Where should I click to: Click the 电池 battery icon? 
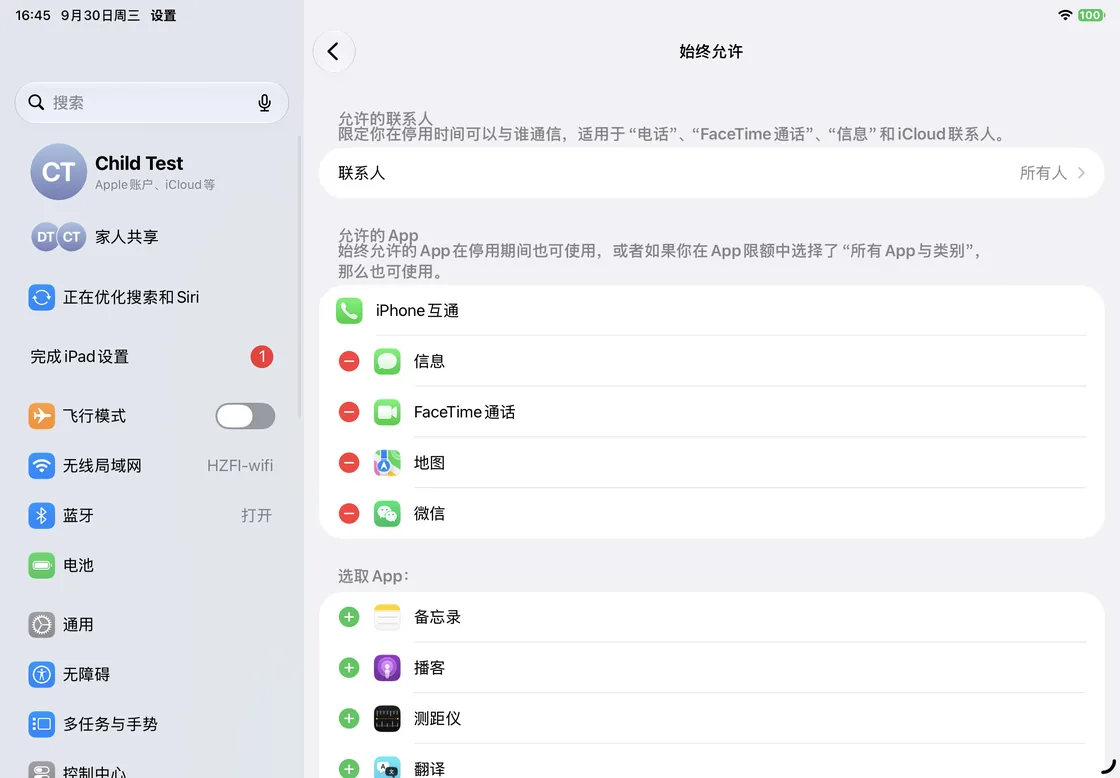pos(41,566)
